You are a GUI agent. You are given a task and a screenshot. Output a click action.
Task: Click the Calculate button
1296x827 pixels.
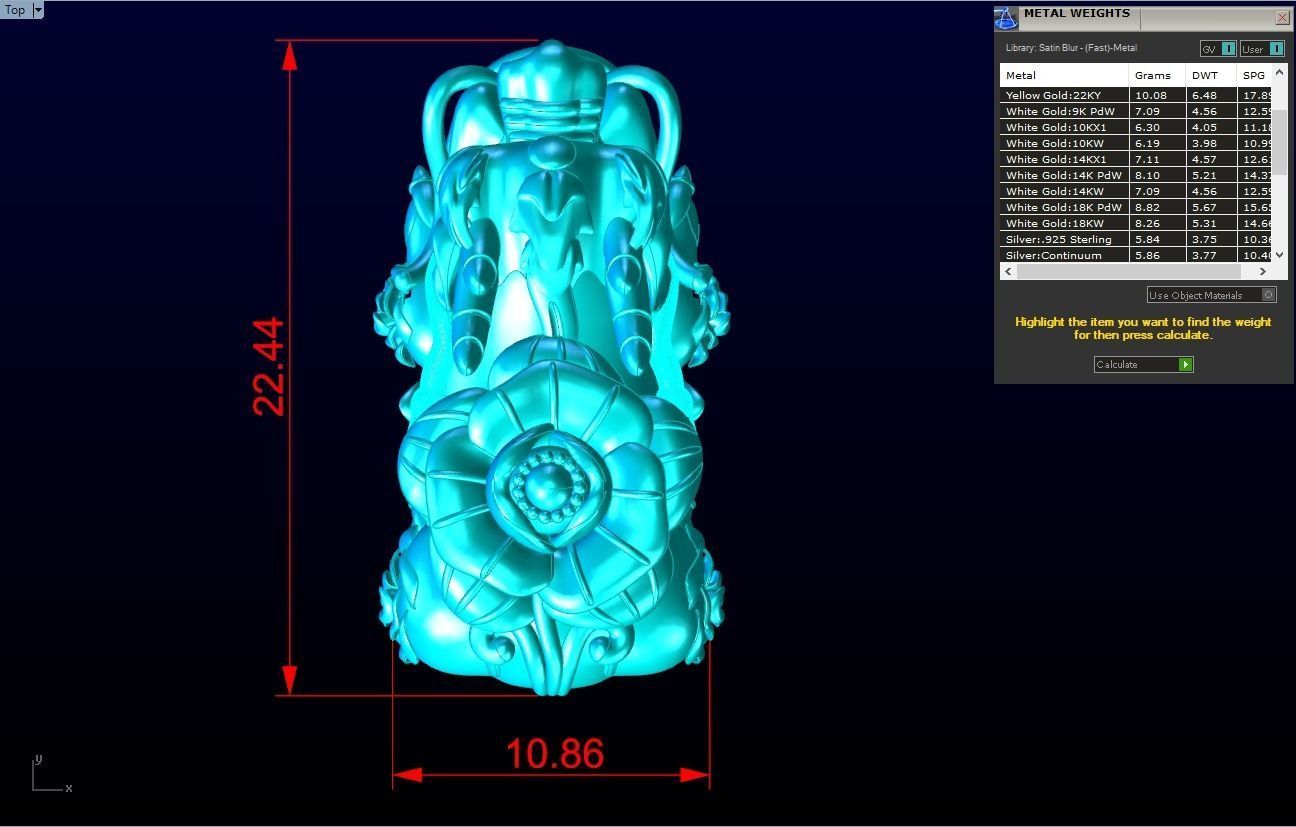[1144, 364]
